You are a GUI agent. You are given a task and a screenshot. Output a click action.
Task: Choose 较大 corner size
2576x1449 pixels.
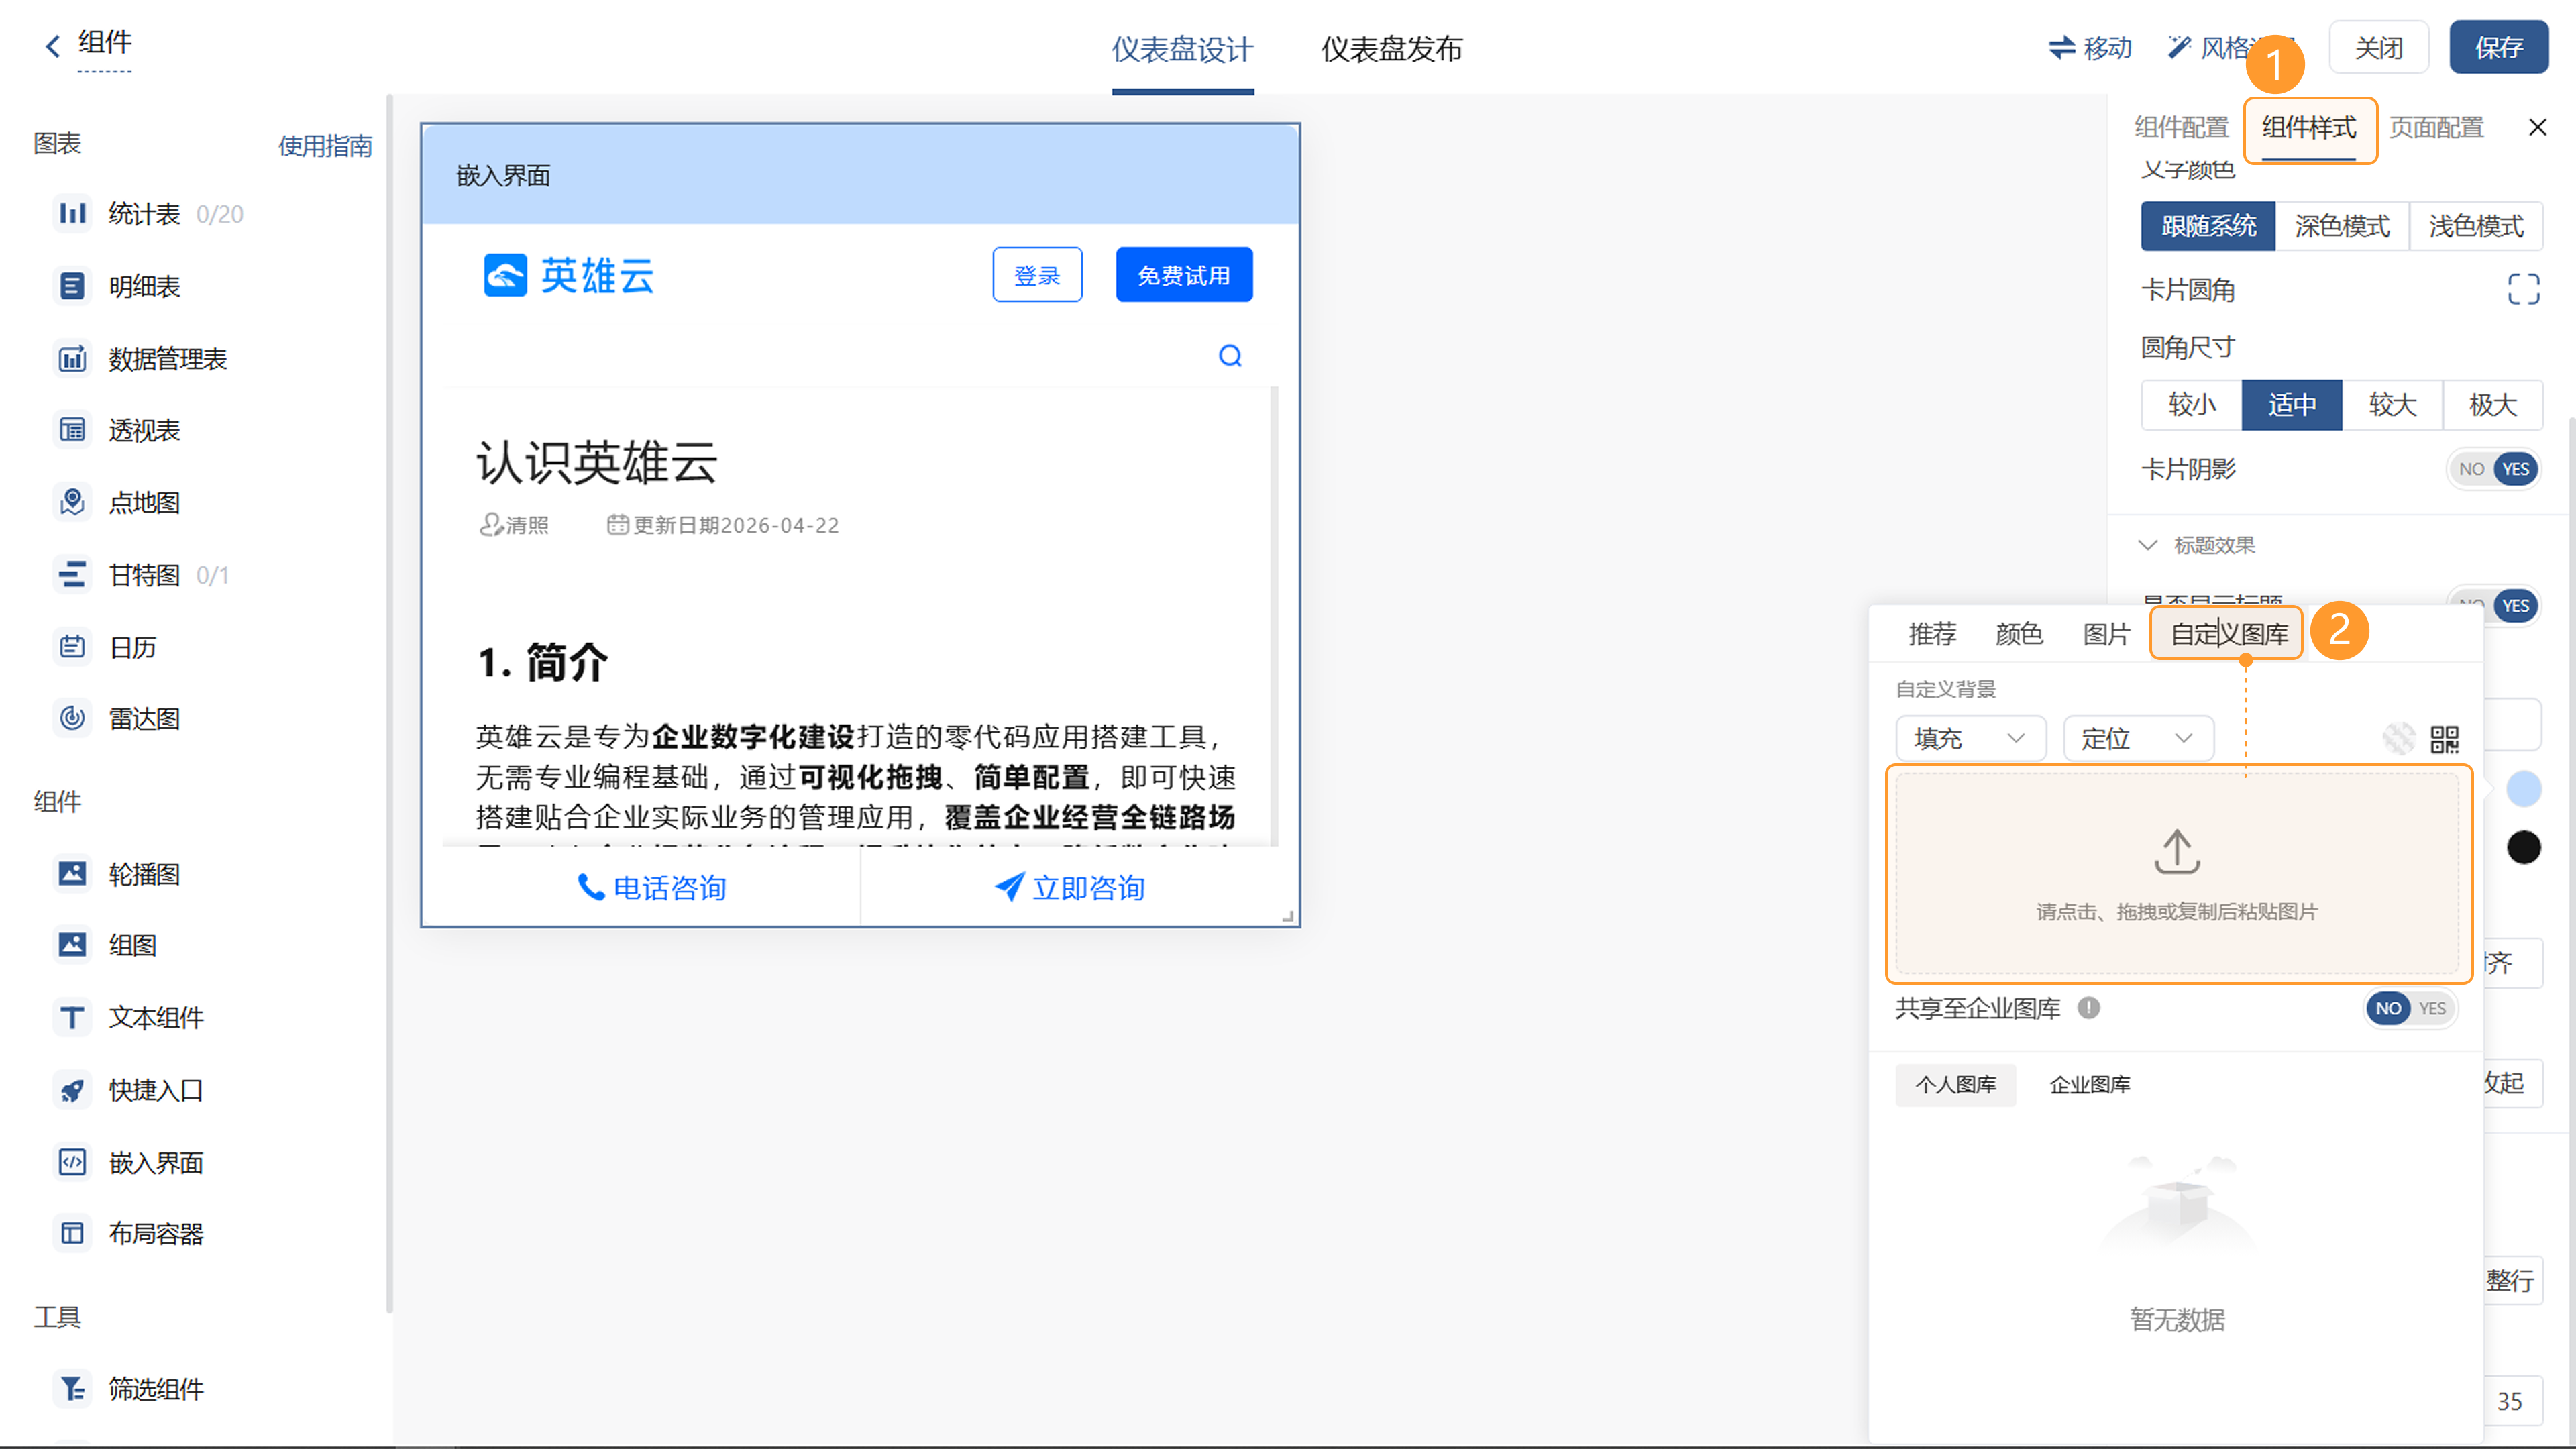point(2393,405)
